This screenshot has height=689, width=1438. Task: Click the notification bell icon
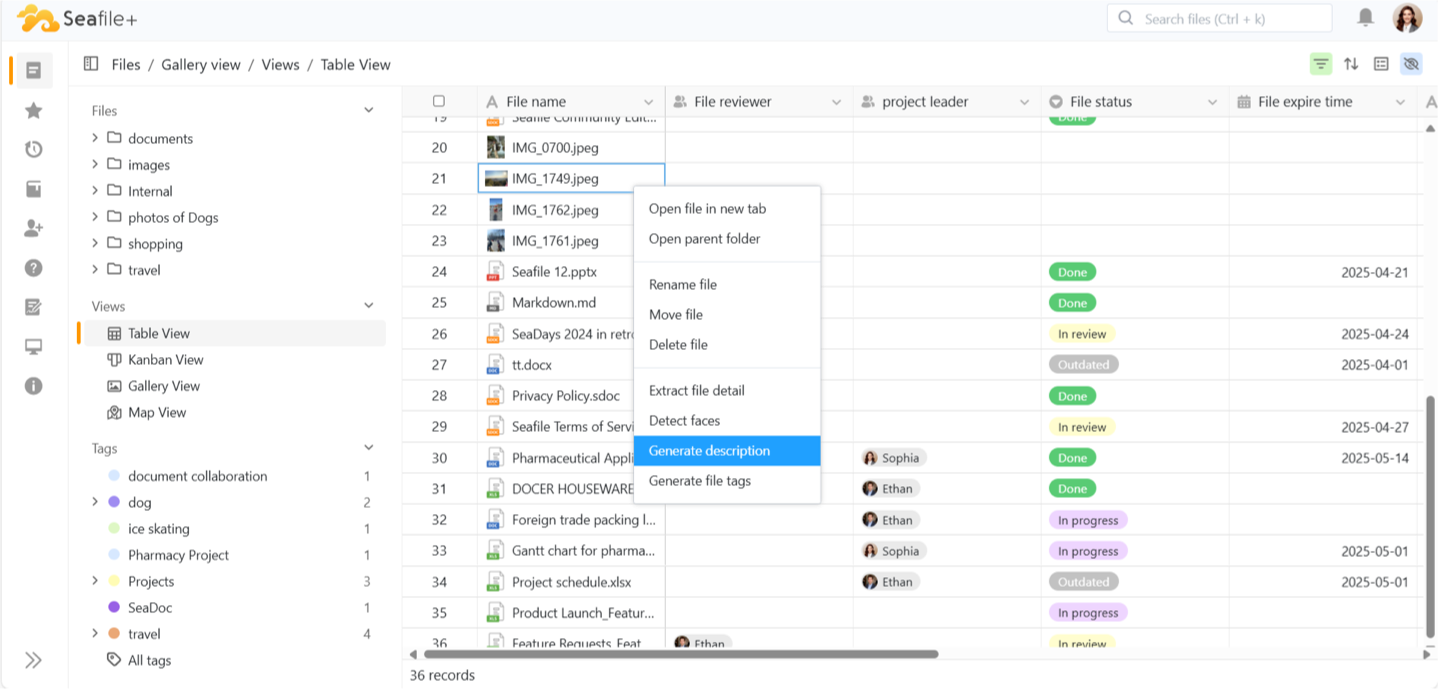pos(1365,17)
